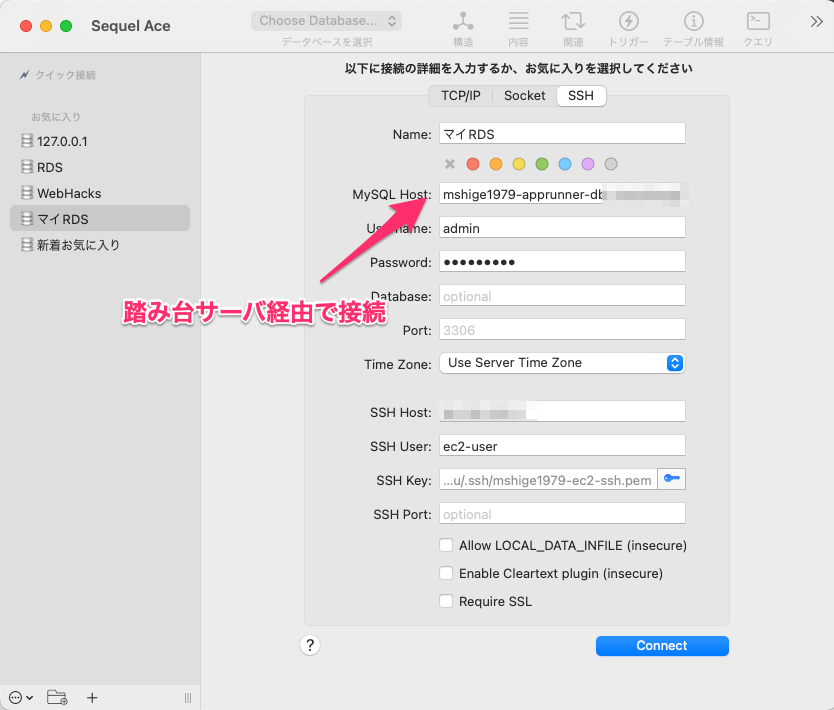Click the Connect button
Screen dimensions: 834x710
pos(662,646)
